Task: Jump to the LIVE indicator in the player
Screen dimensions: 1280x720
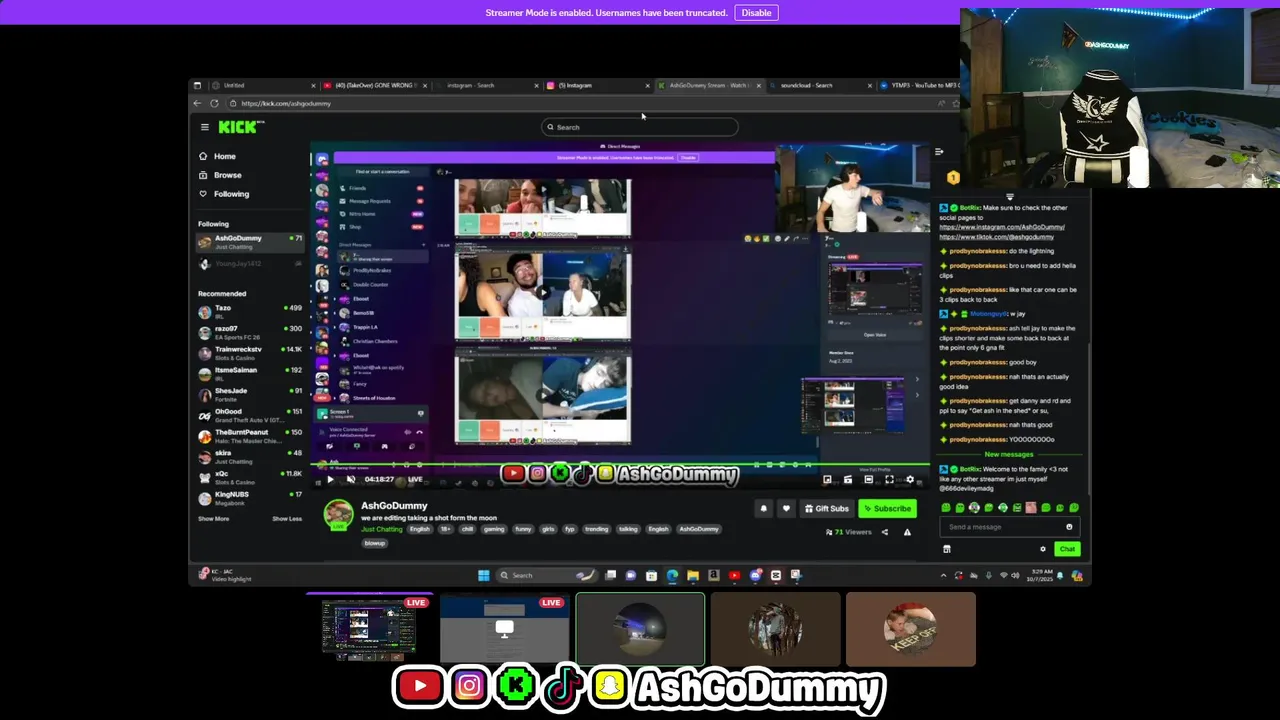Action: pyautogui.click(x=415, y=479)
